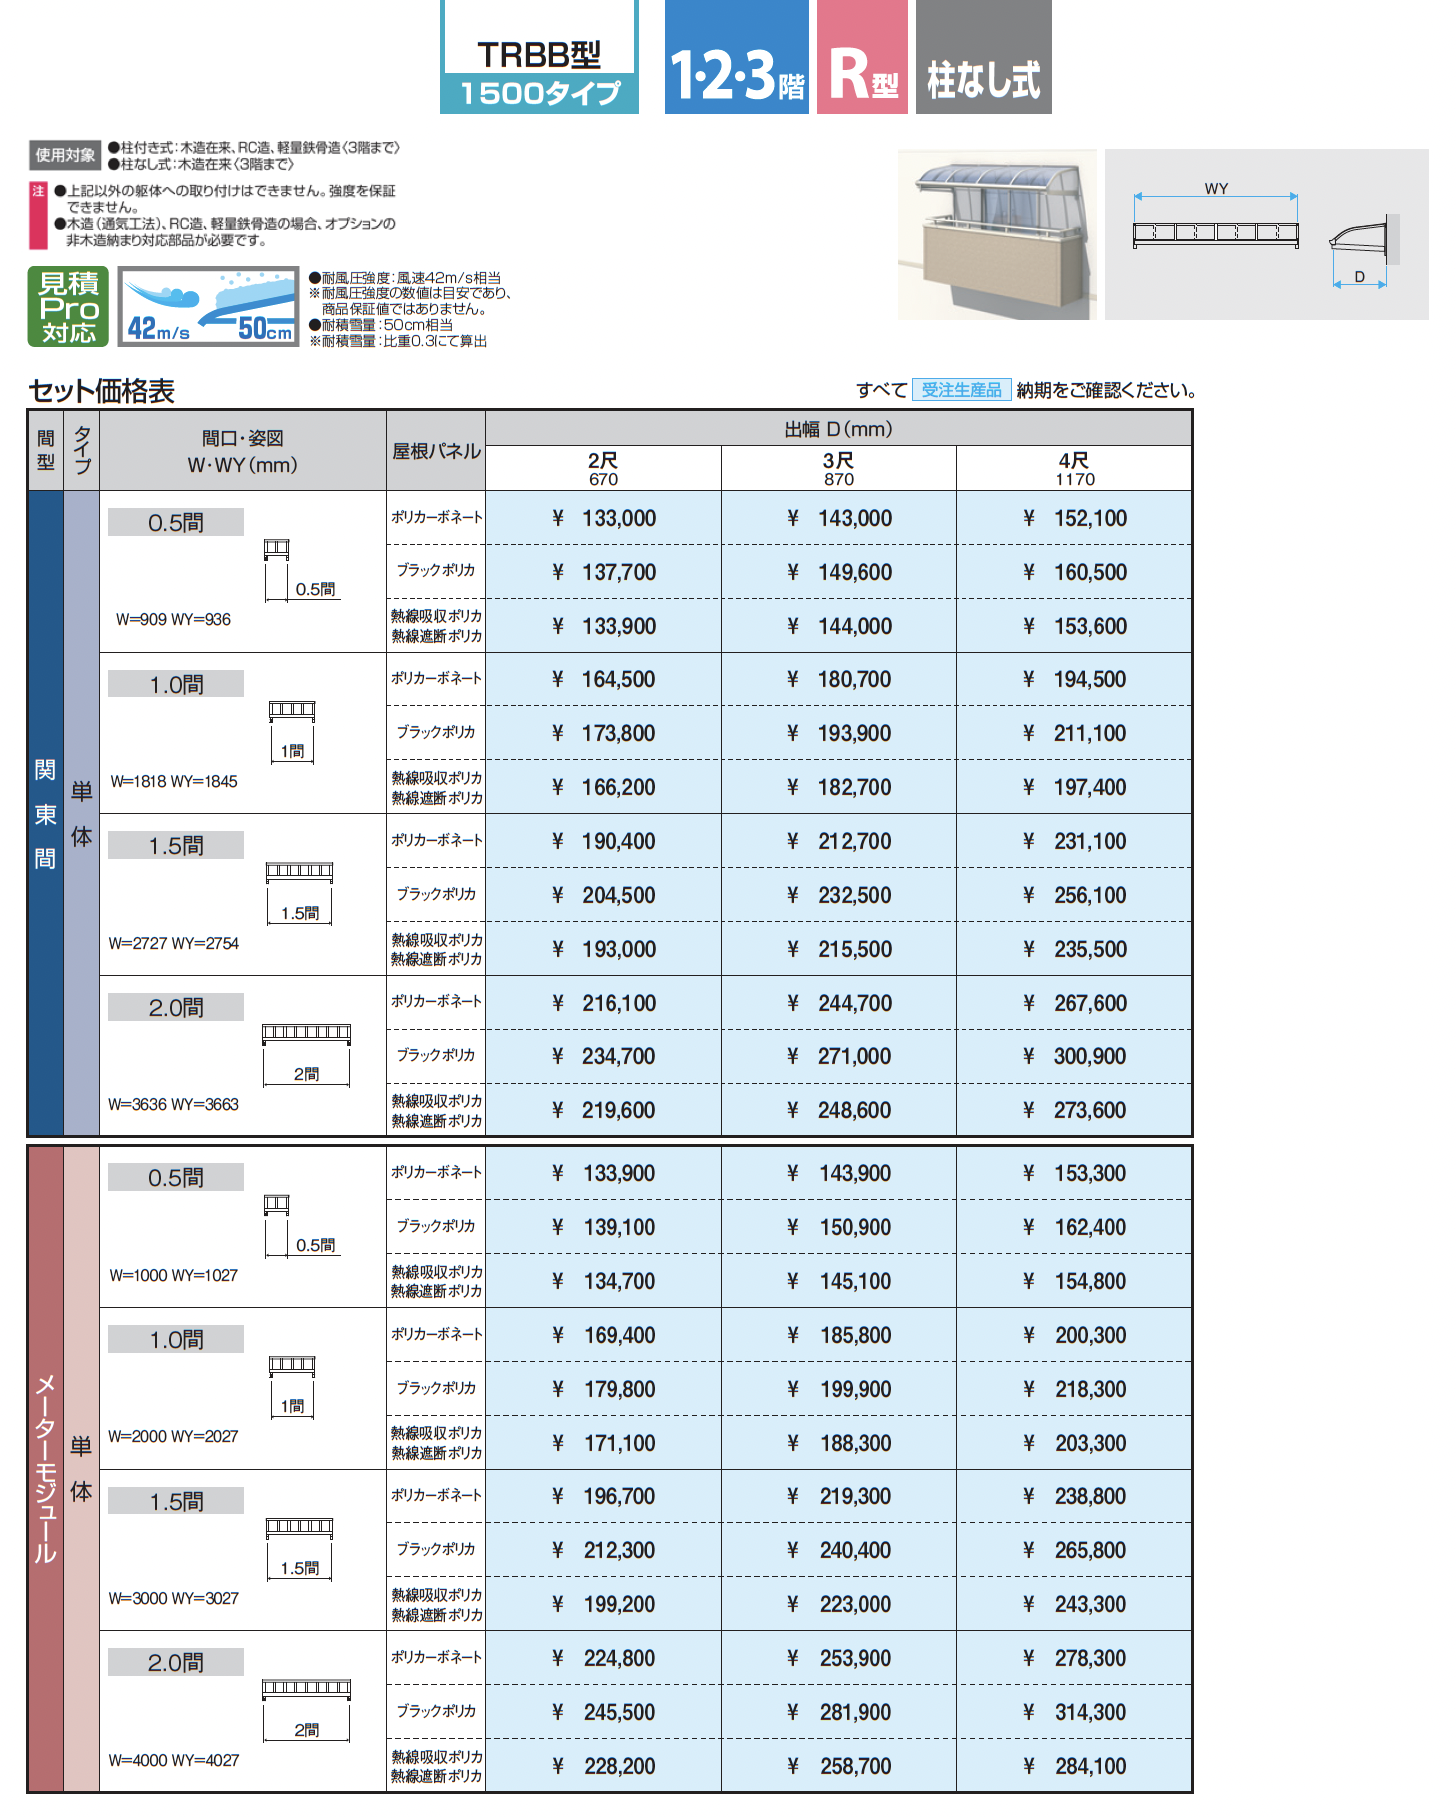Click the ¥145,100 price cell
Screen dimensions: 1456x1818
[x=839, y=1281]
